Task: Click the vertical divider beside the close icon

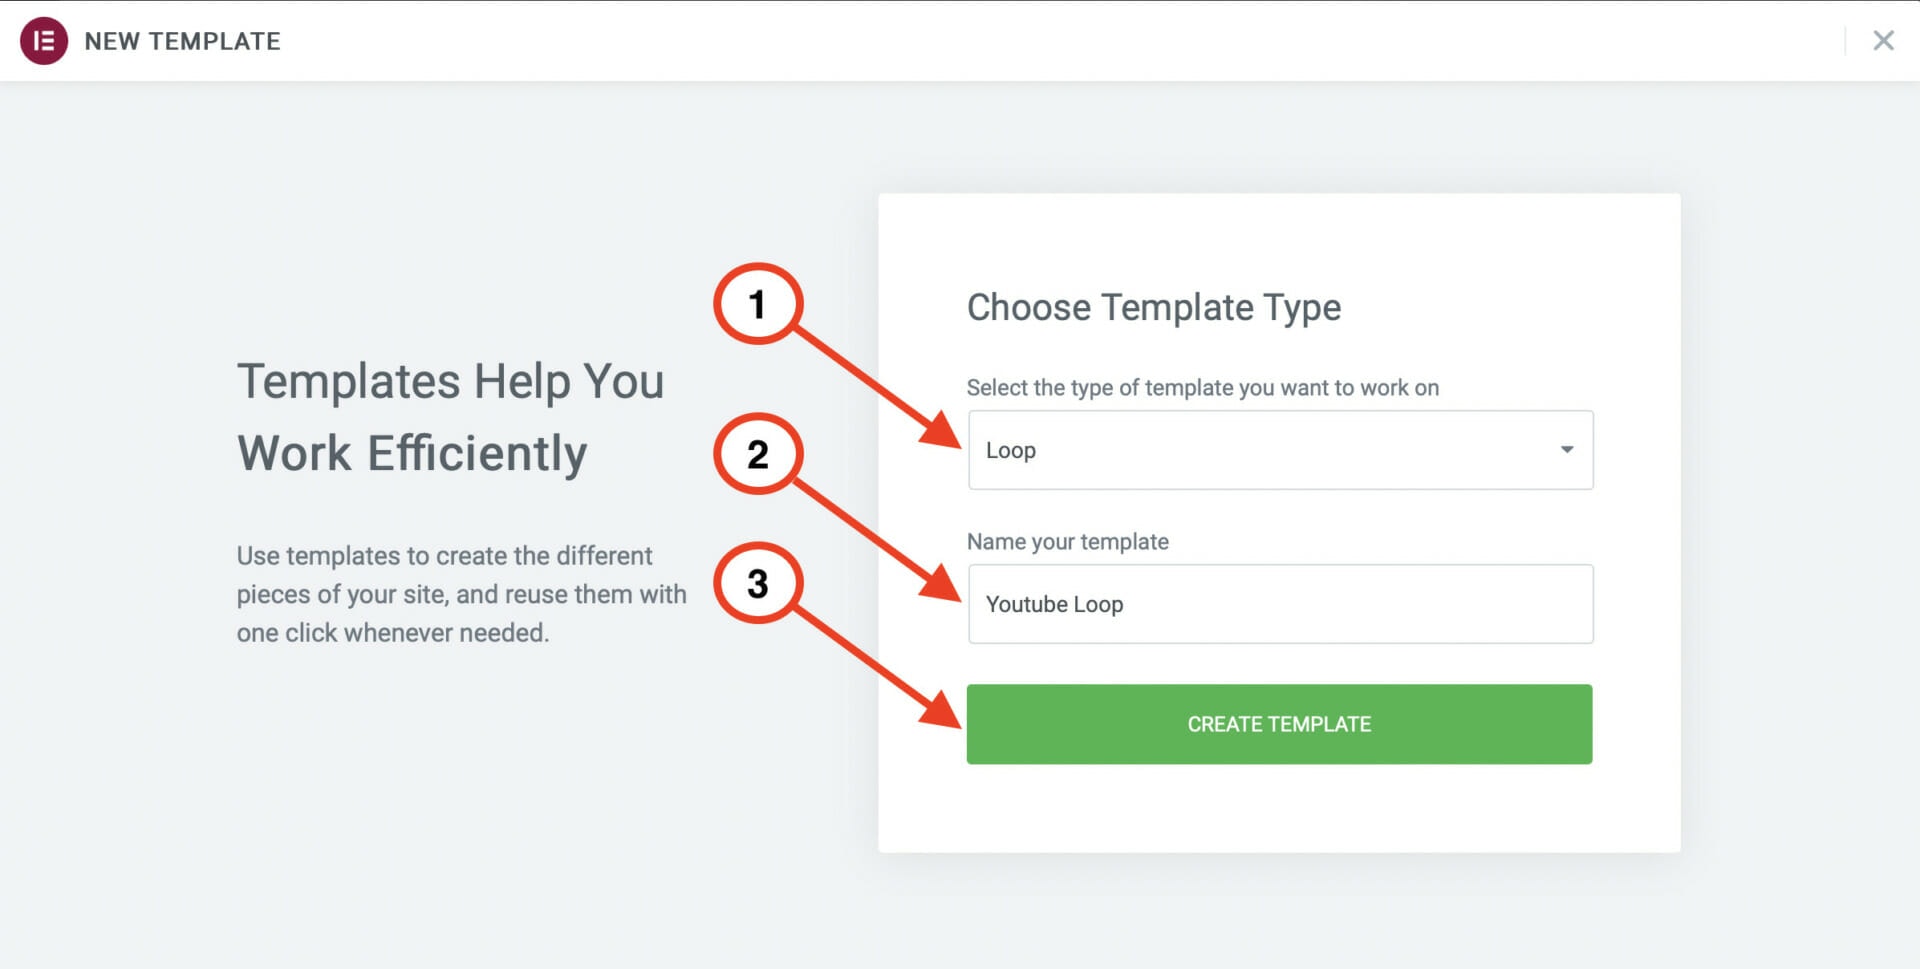Action: pyautogui.click(x=1845, y=41)
